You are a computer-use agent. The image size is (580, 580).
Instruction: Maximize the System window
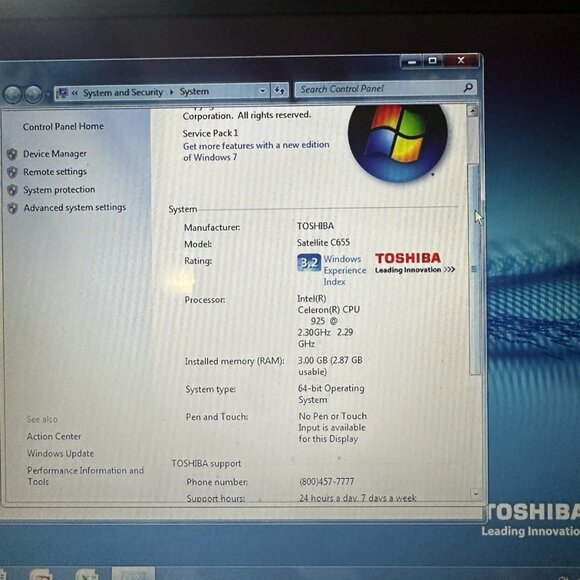(432, 61)
